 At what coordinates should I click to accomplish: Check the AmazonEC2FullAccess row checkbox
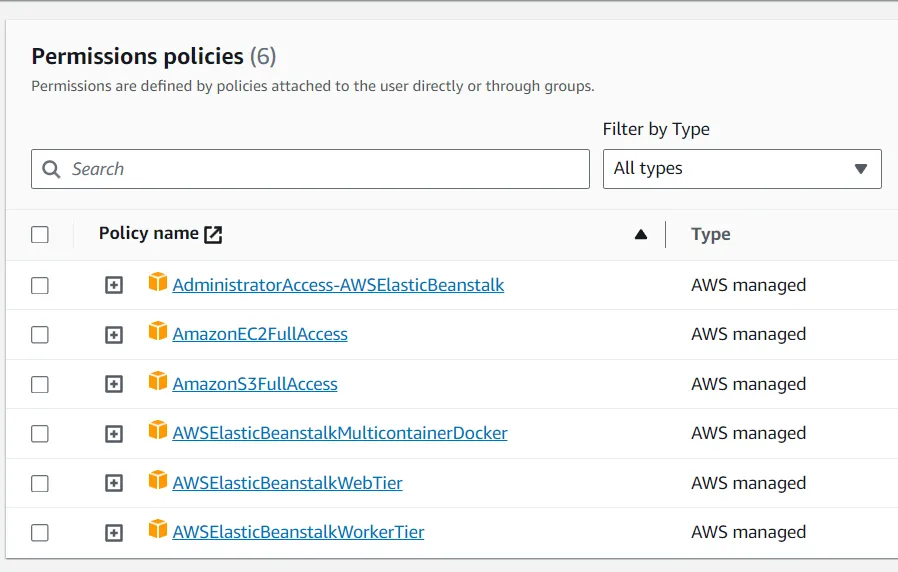point(40,335)
